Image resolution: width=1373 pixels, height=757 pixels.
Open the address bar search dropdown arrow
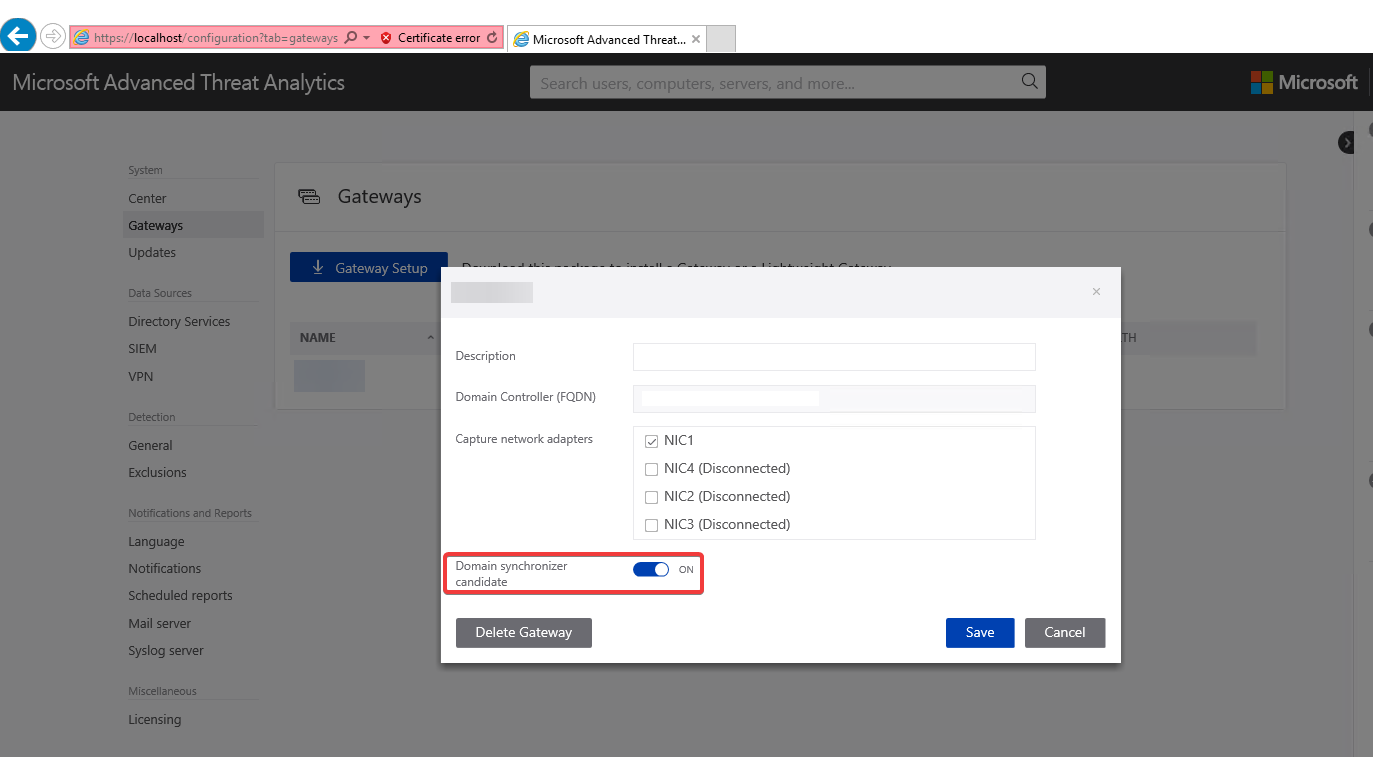click(x=366, y=38)
